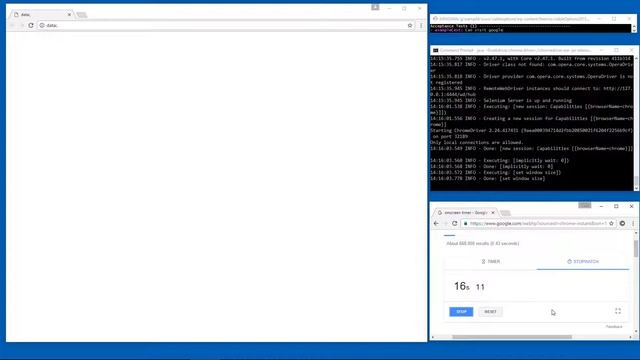Image resolution: width=640 pixels, height=360 pixels.
Task: Select the data: tab
Action: coord(42,15)
